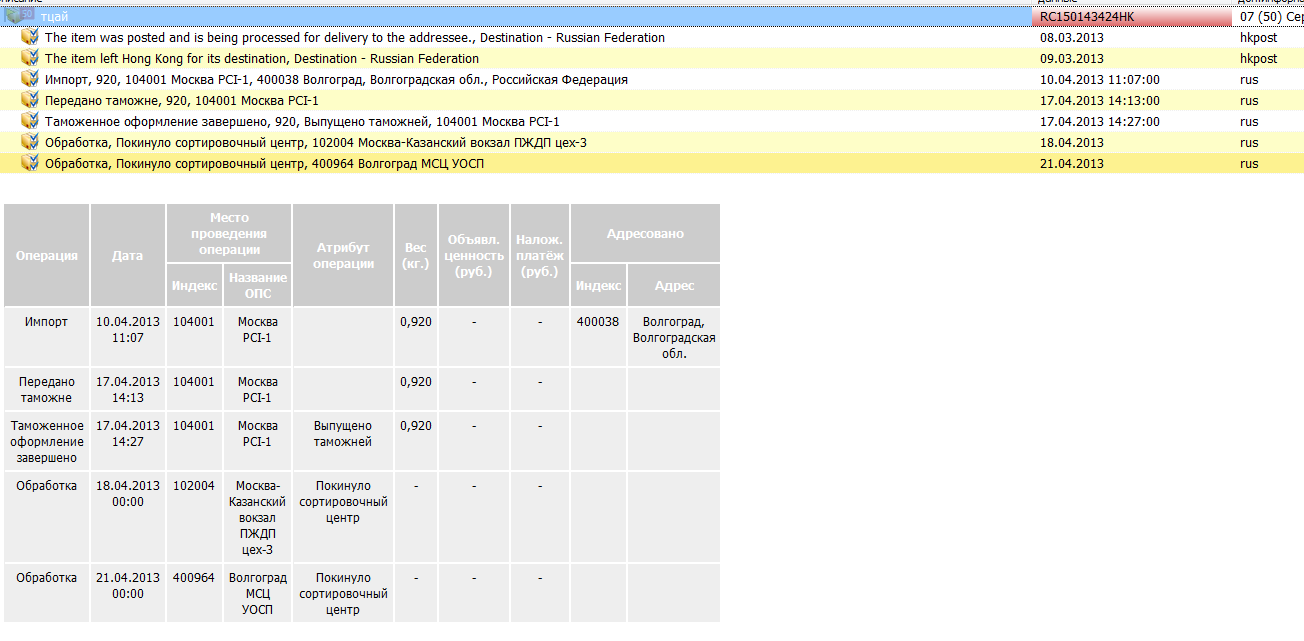Select the "Импорт, 920, 104001 Москва PCI-1" event row
This screenshot has width=1304, height=641.
pos(652,80)
